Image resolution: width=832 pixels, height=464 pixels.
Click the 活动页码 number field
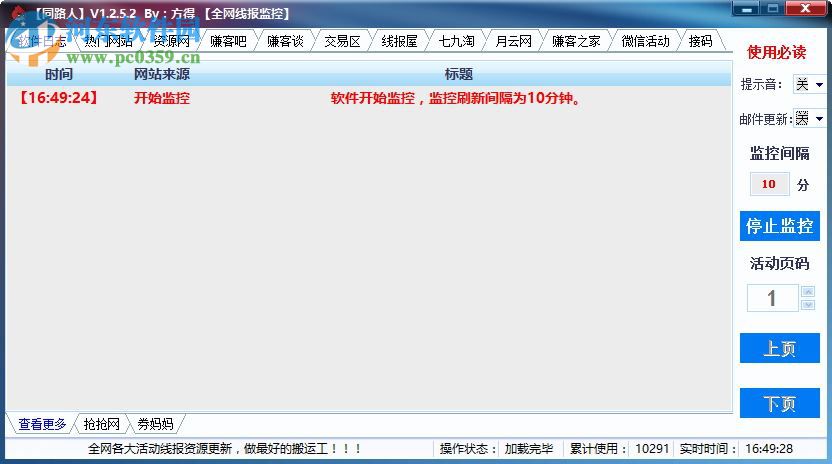(773, 298)
